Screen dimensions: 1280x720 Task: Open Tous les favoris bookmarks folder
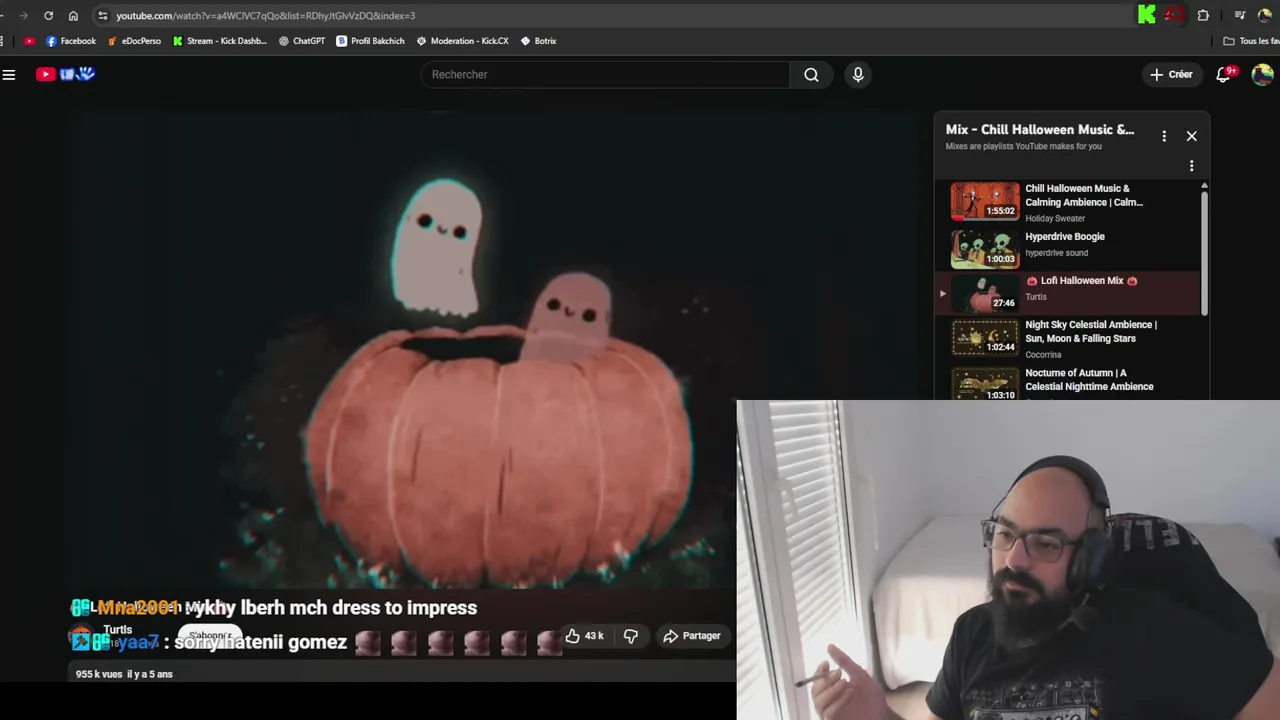coord(1252,41)
